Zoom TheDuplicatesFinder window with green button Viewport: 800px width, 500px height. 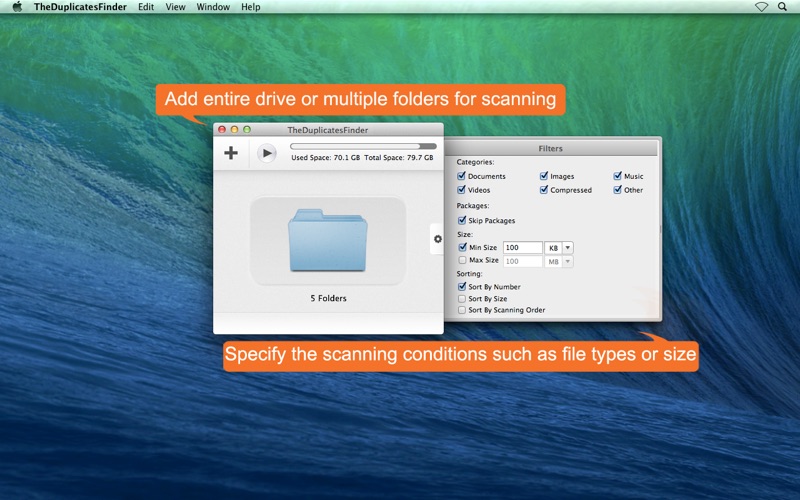(247, 130)
